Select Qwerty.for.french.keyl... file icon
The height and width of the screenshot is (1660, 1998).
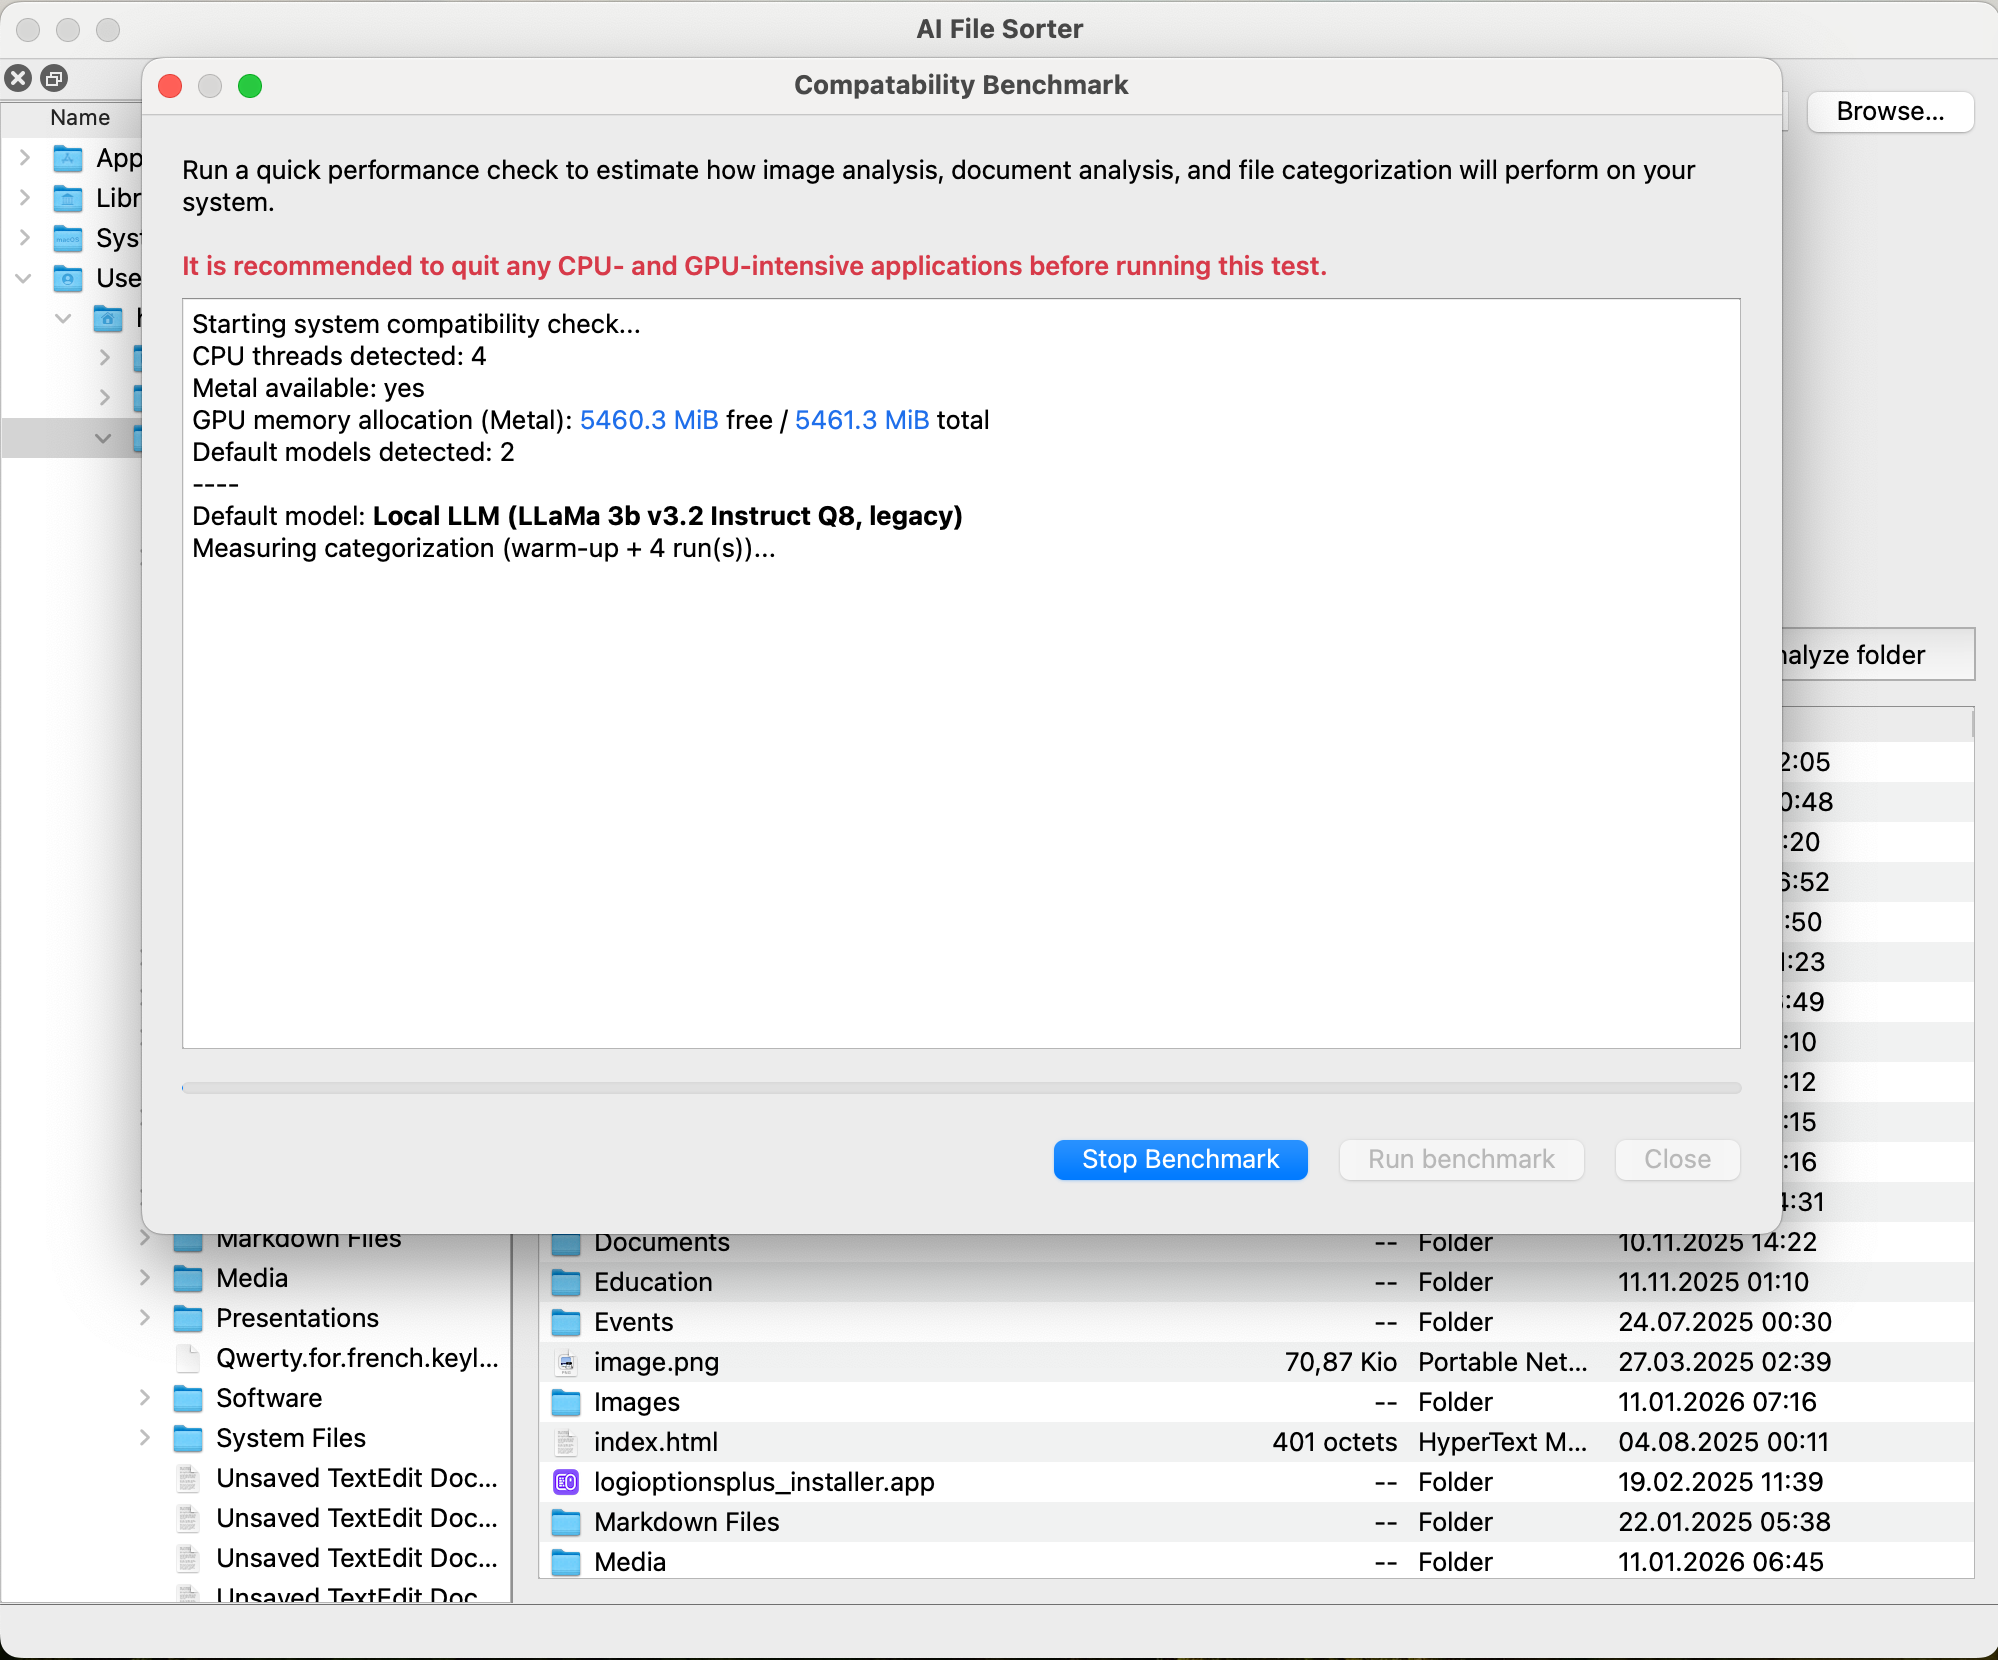[x=188, y=1358]
